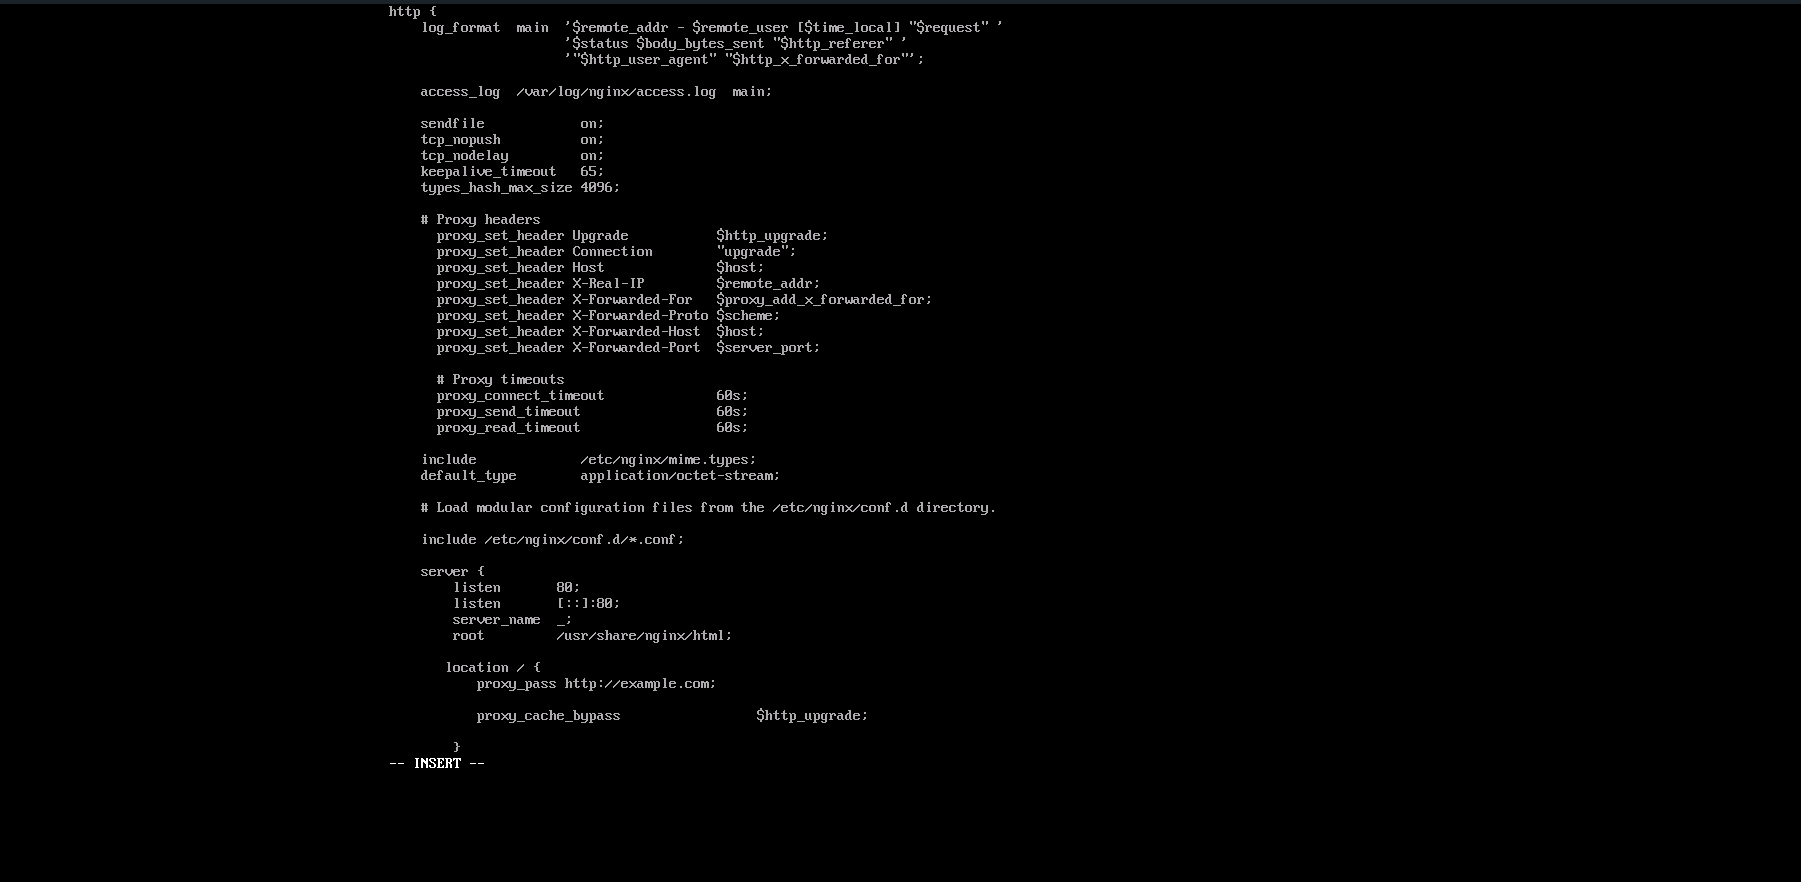Click keepalive_timeout value 65
Screen dimensions: 1801x882
pyautogui.click(x=592, y=172)
